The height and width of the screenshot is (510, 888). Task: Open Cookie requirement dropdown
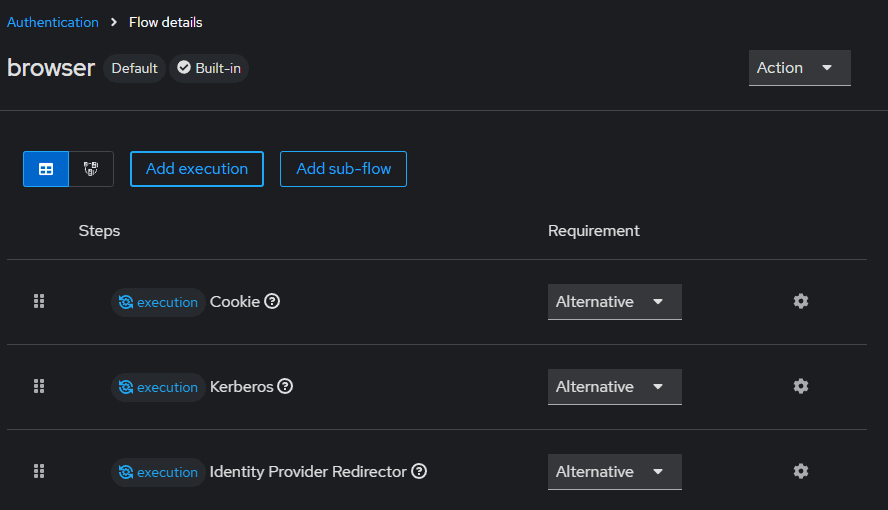click(x=614, y=302)
